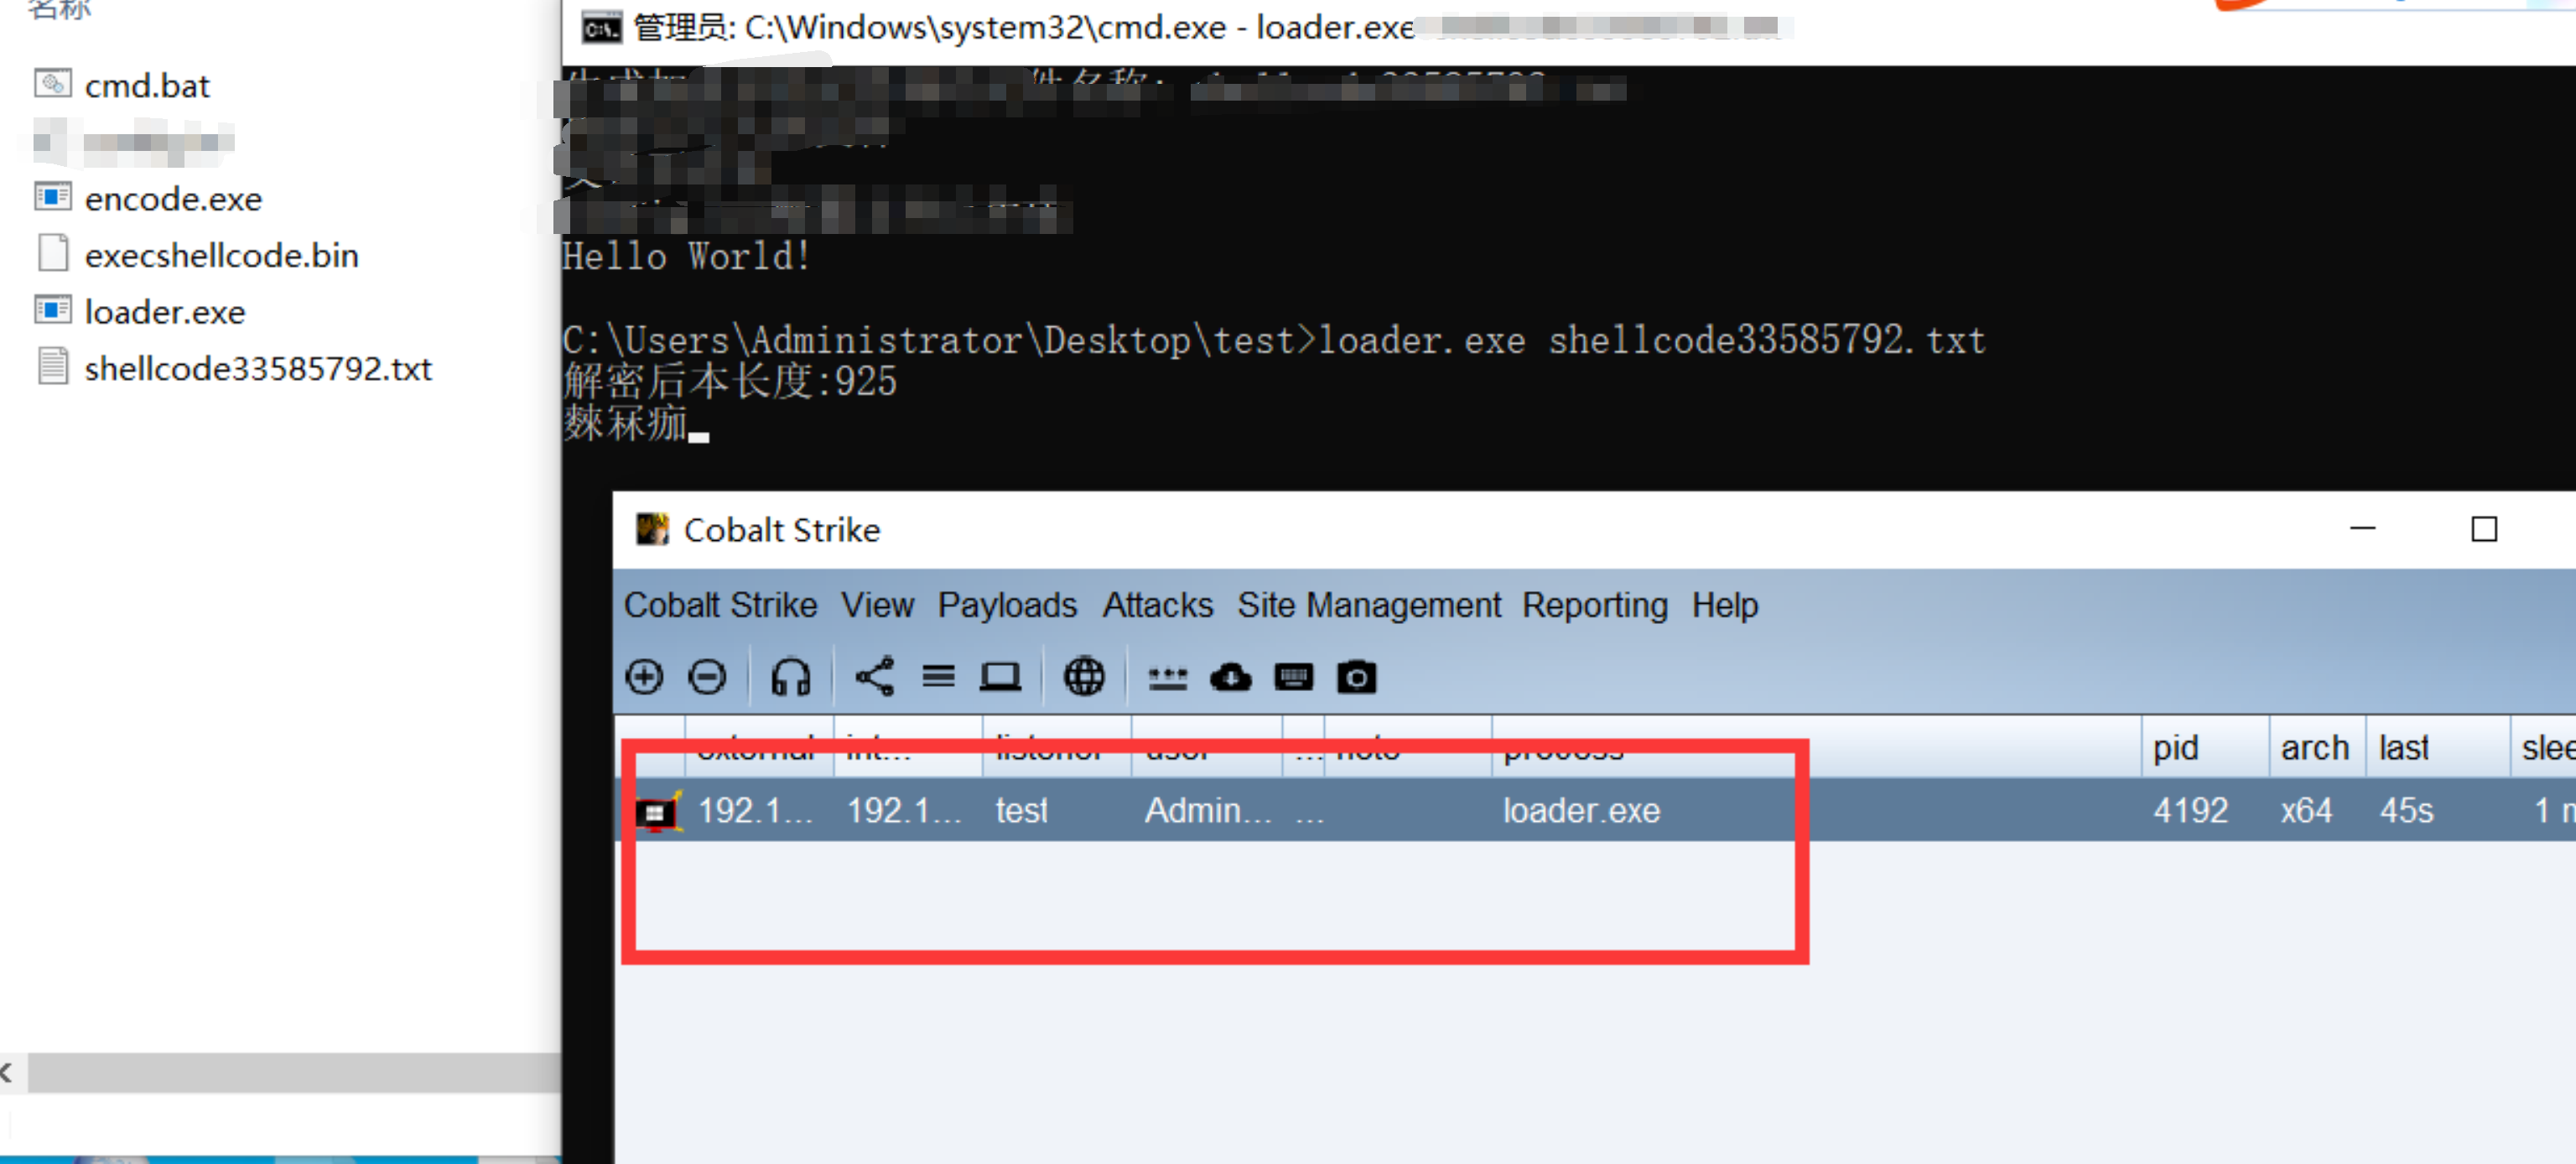Viewport: 2576px width, 1164px height.
Task: Switch to target table laptop icon
Action: [x=1000, y=677]
